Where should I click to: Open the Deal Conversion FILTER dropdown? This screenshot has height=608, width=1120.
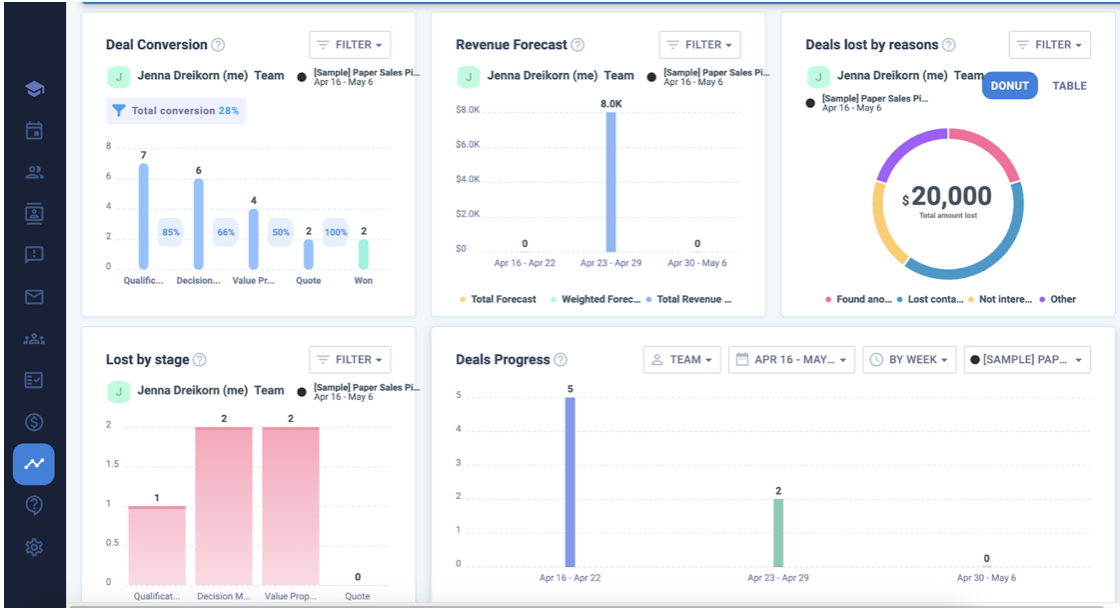pyautogui.click(x=349, y=45)
